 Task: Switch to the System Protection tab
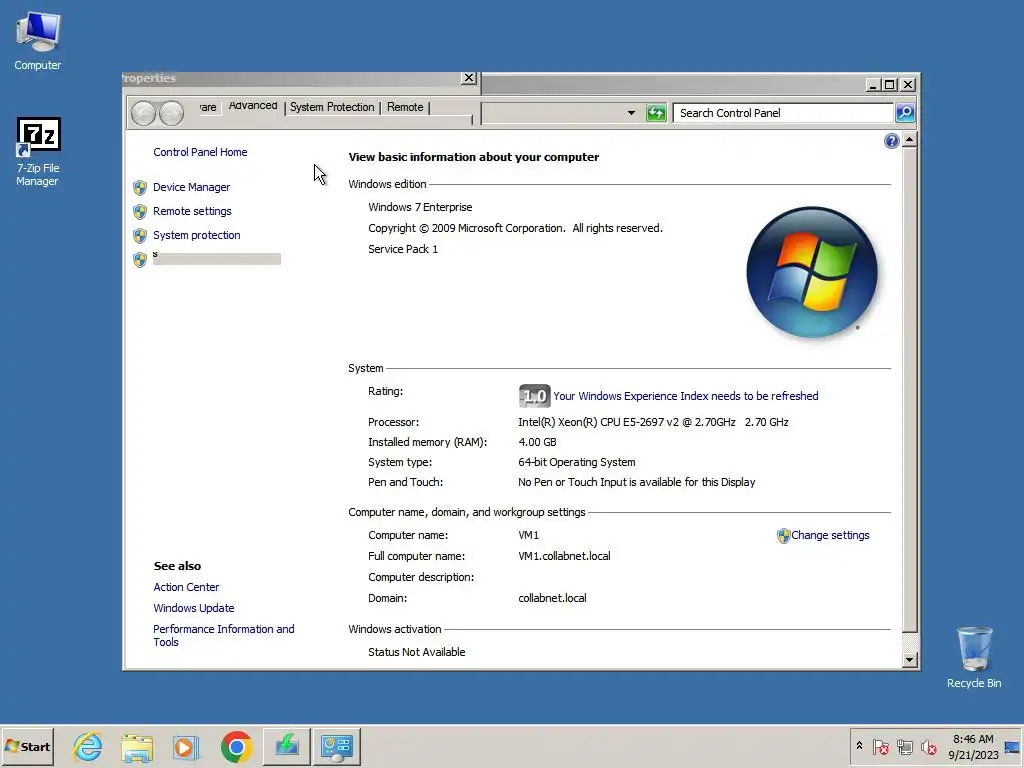pyautogui.click(x=332, y=107)
